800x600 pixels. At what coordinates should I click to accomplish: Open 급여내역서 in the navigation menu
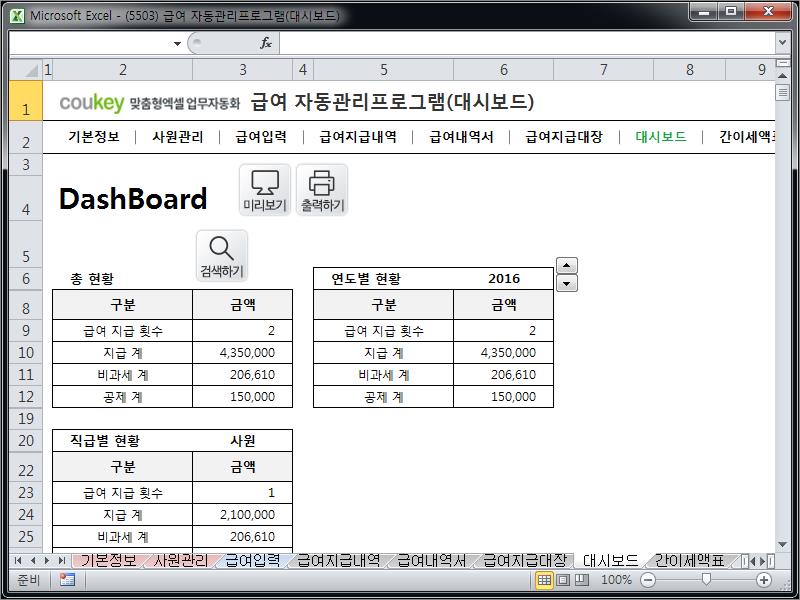pos(461,137)
